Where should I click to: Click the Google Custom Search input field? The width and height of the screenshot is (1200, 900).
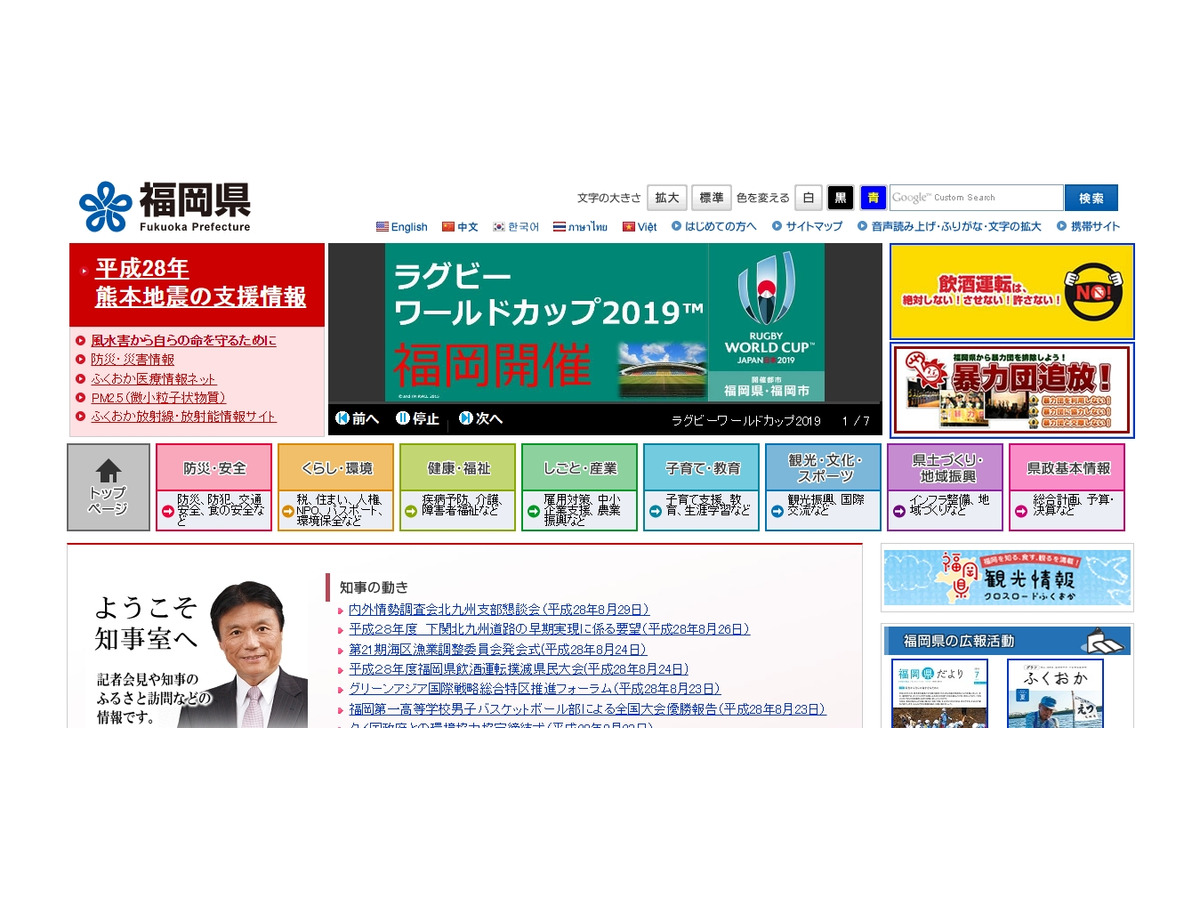coord(977,197)
